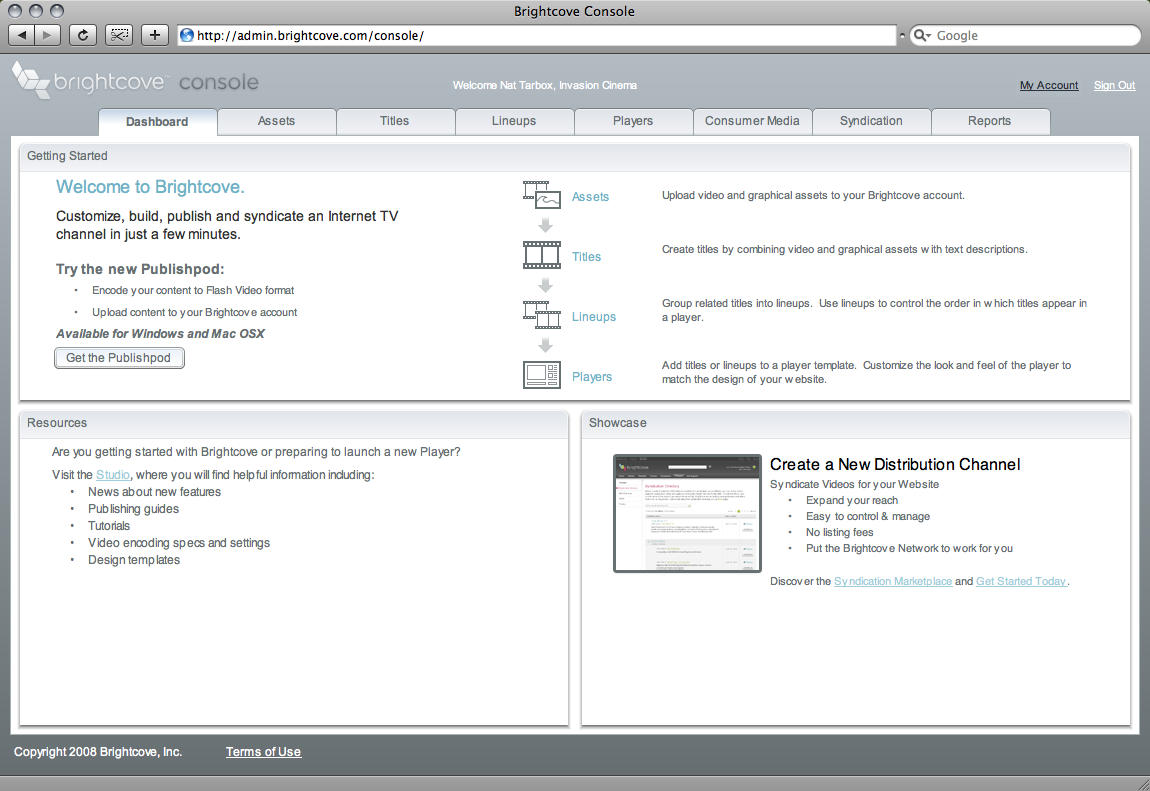Open the Syndication Marketplace link
The image size is (1150, 791).
click(893, 581)
